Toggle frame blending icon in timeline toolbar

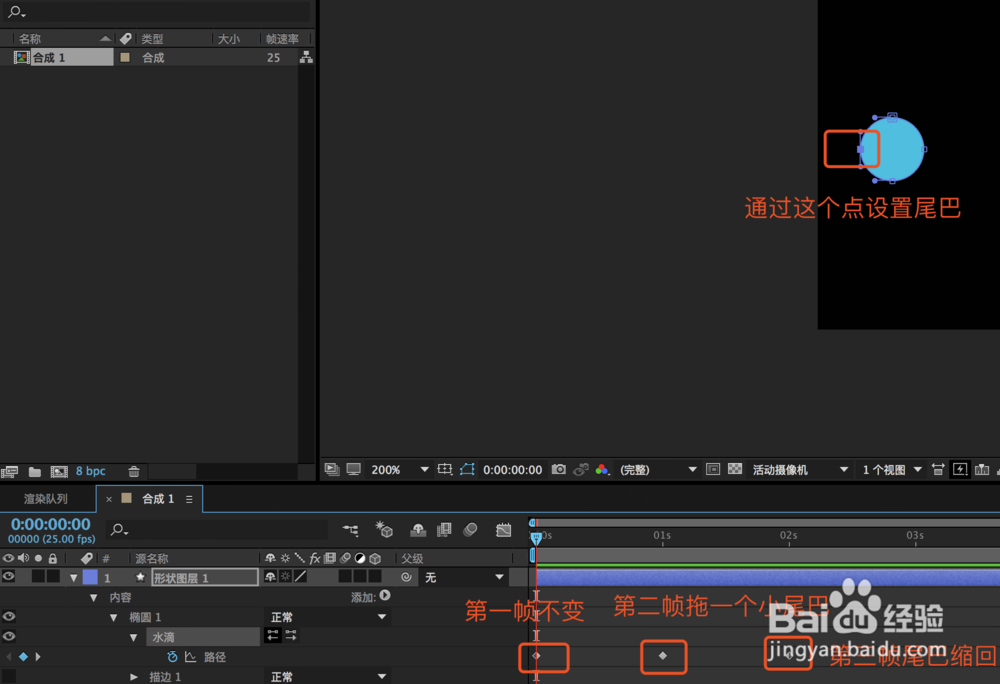(445, 530)
